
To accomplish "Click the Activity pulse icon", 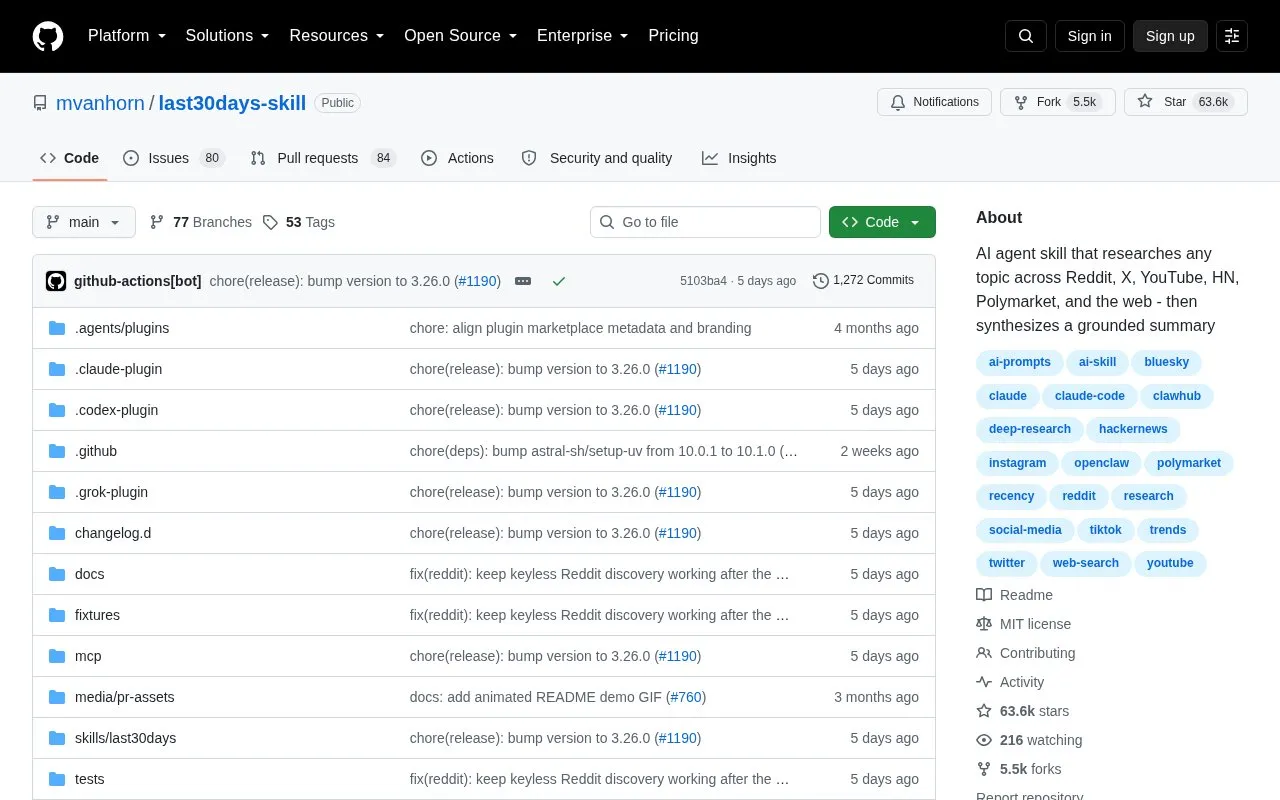I will 984,682.
